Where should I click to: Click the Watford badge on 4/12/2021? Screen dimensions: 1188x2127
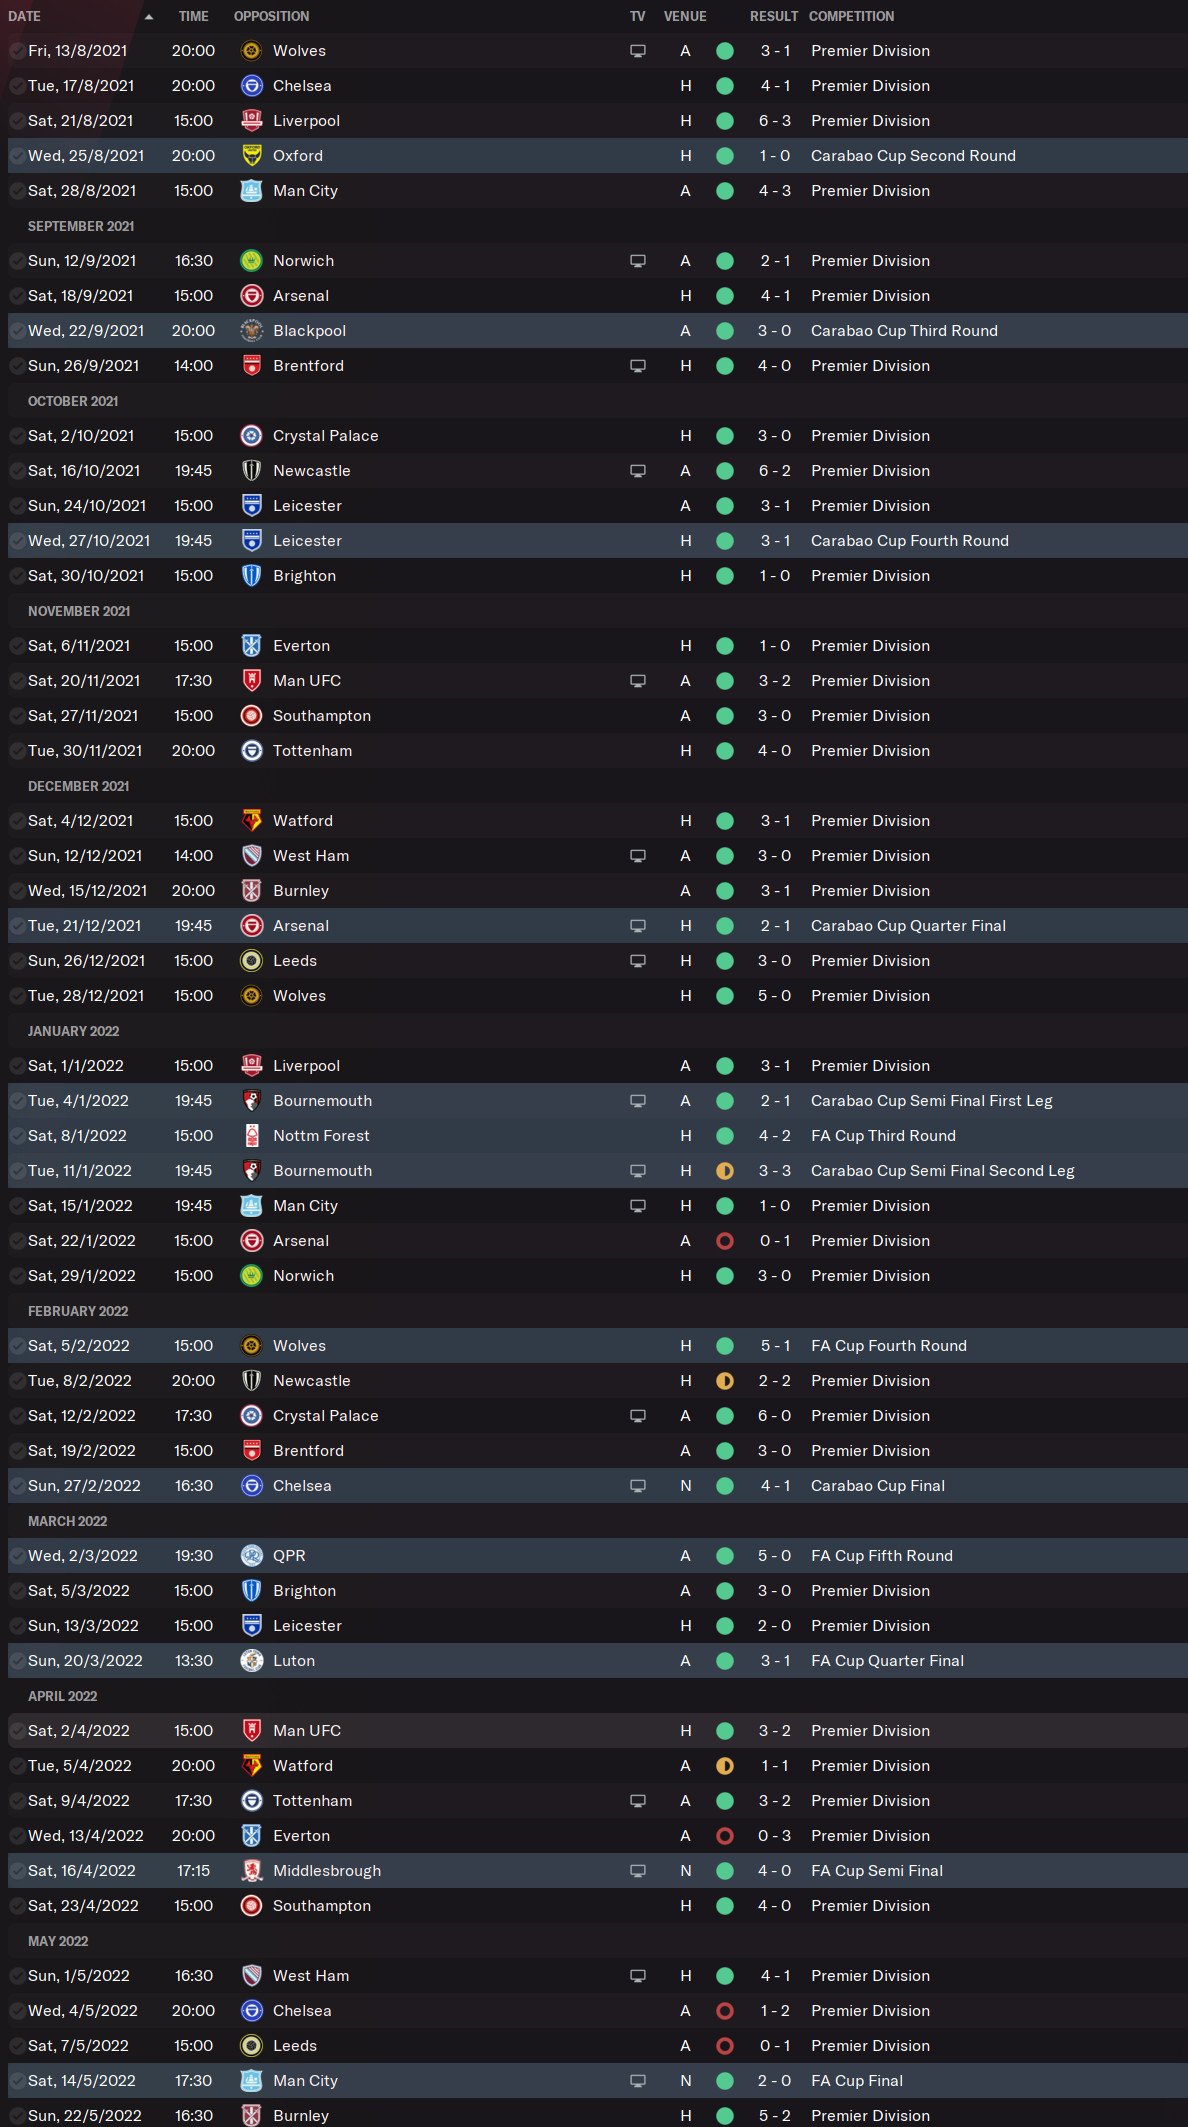tap(252, 821)
